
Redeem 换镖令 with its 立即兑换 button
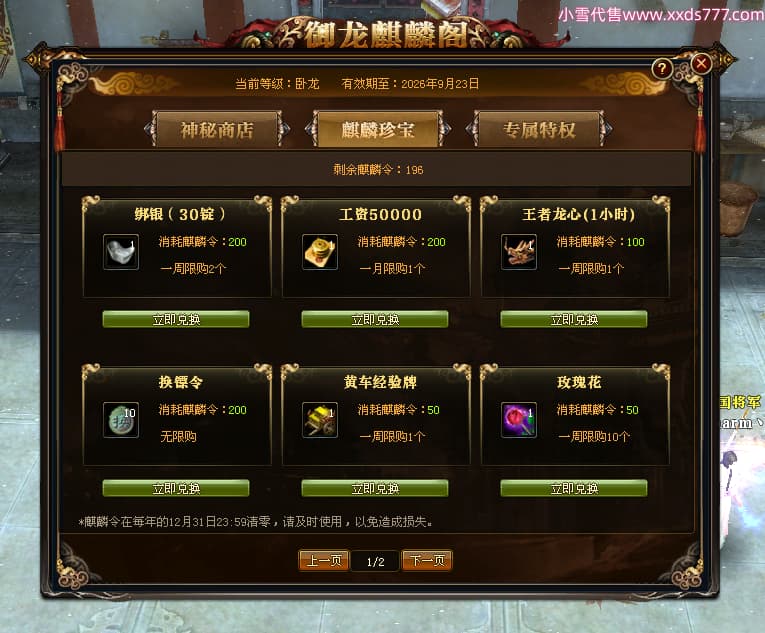(x=176, y=489)
